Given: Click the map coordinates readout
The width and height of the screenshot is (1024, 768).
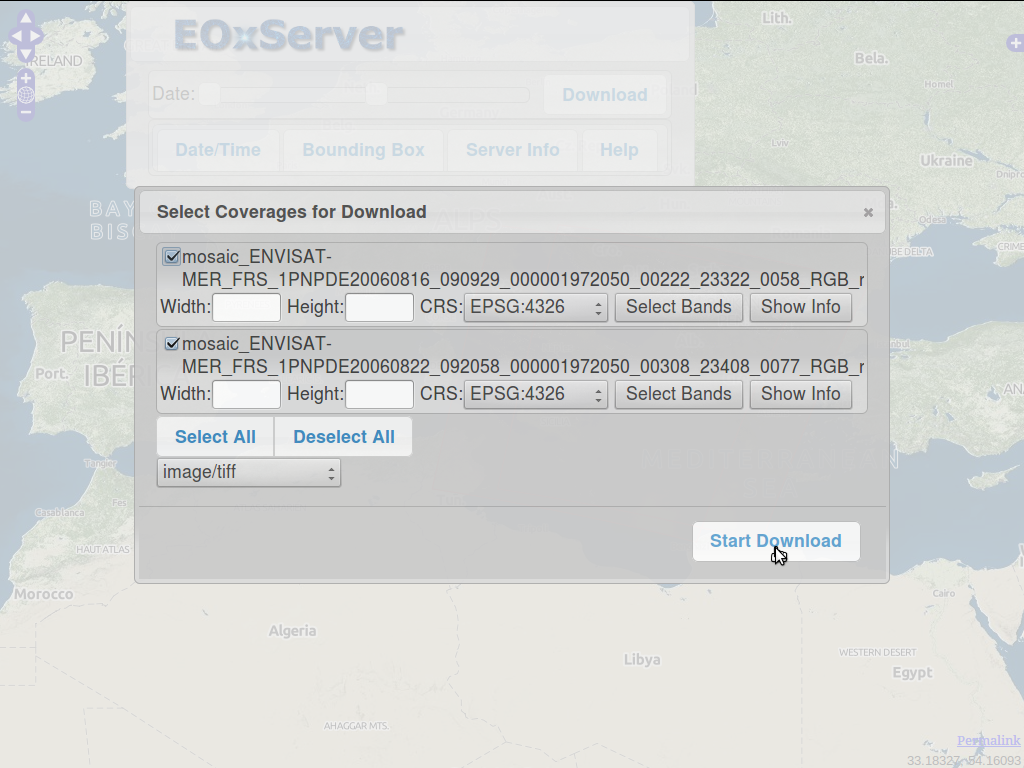Looking at the screenshot, I should (x=964, y=761).
